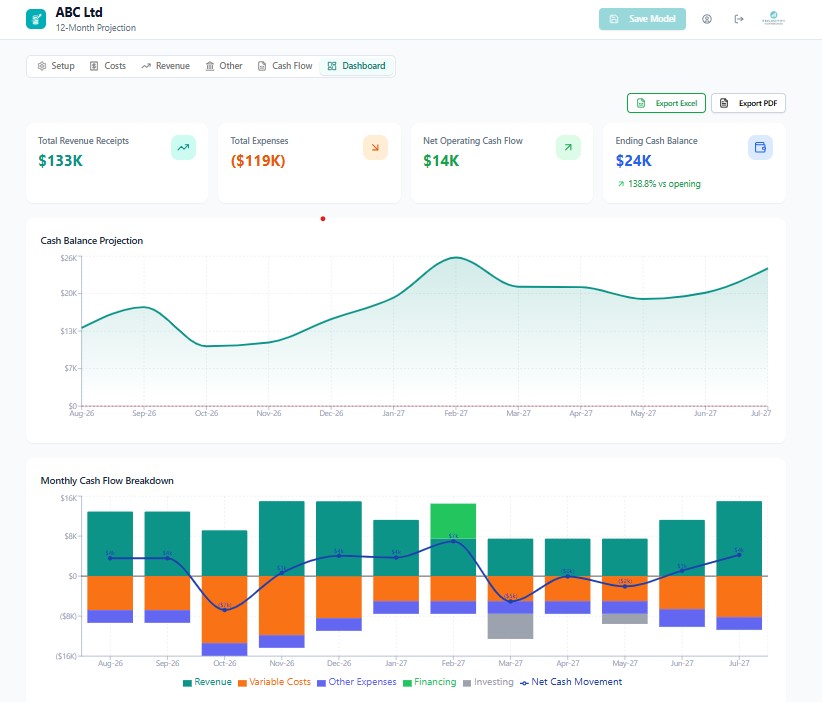Screen dimensions: 822x702
Task: Click the Feb-27 label on Cash Balance axis
Action: click(x=456, y=413)
